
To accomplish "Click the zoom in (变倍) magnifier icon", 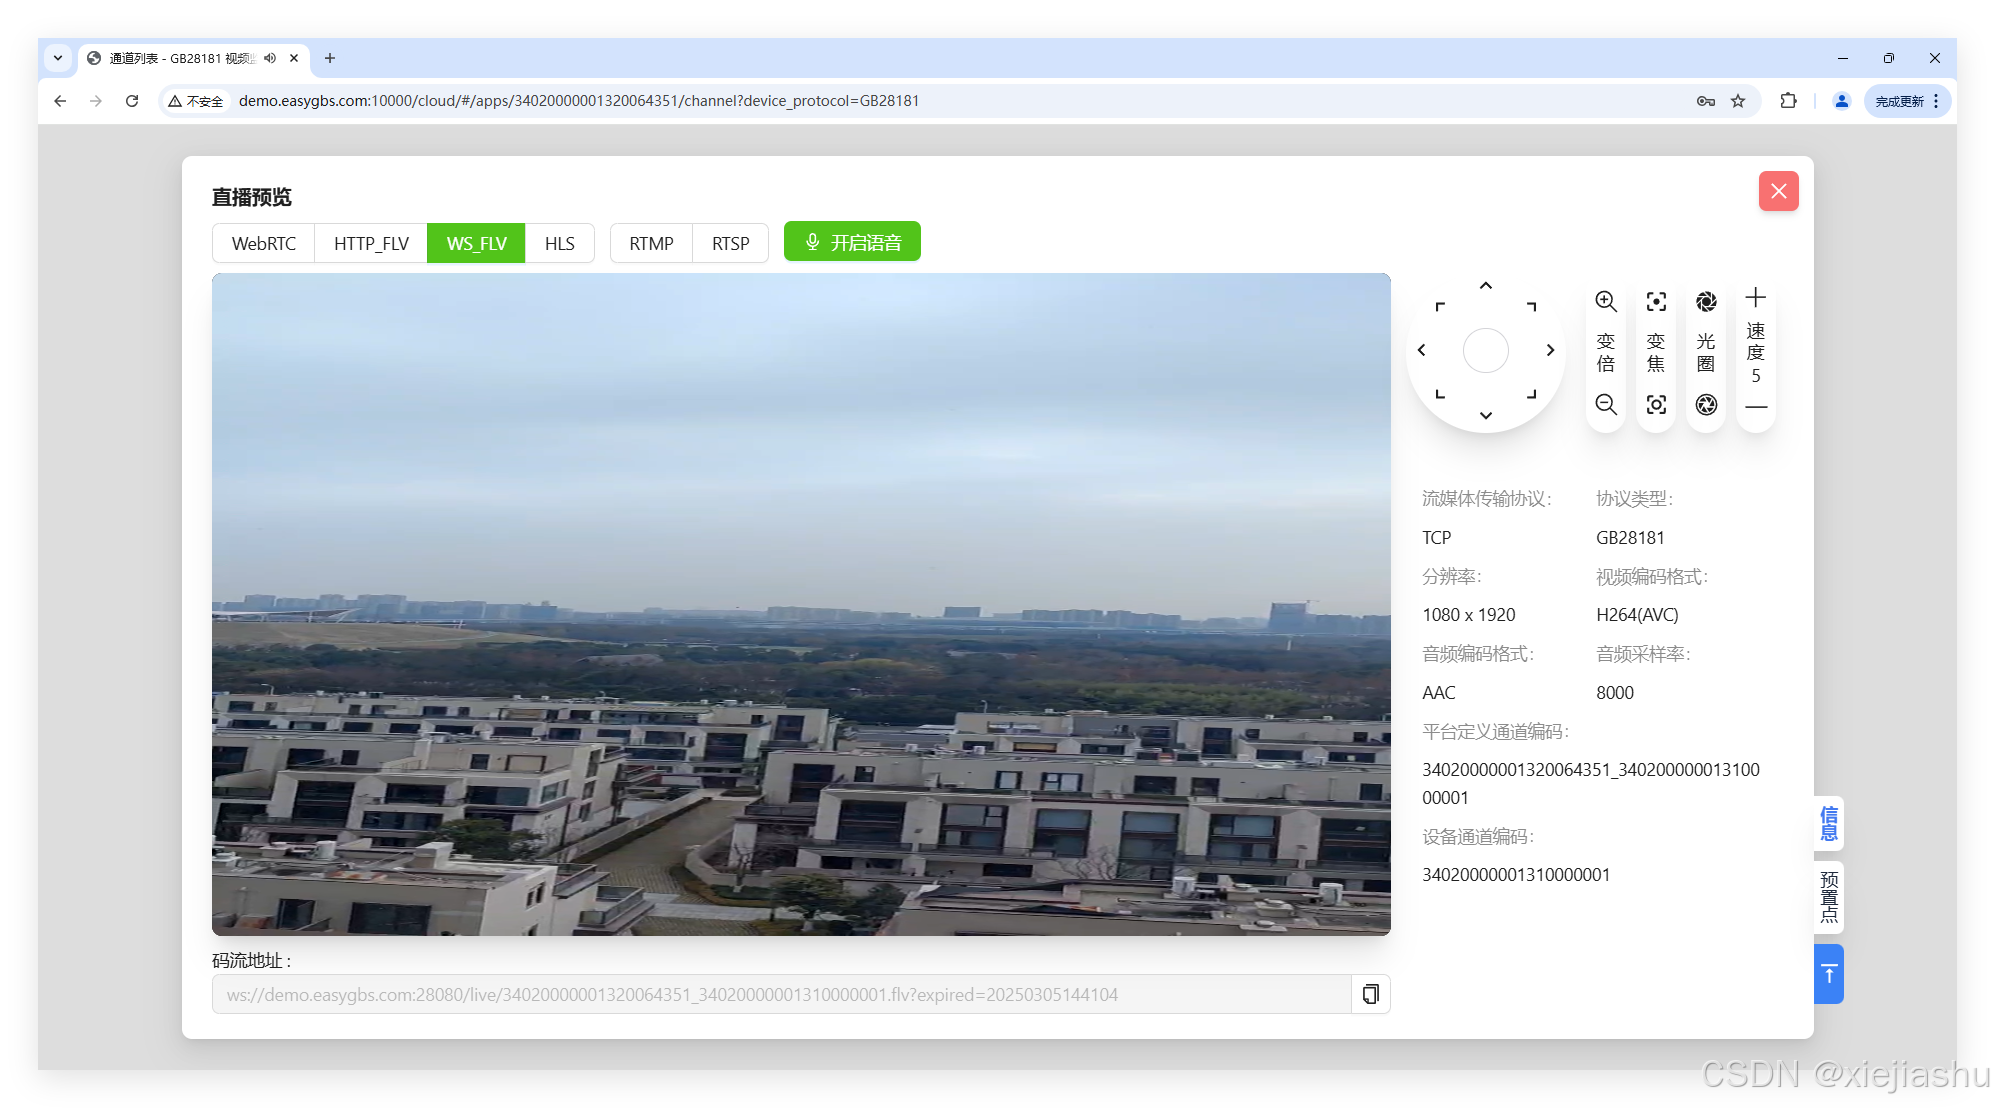I will click(x=1606, y=301).
